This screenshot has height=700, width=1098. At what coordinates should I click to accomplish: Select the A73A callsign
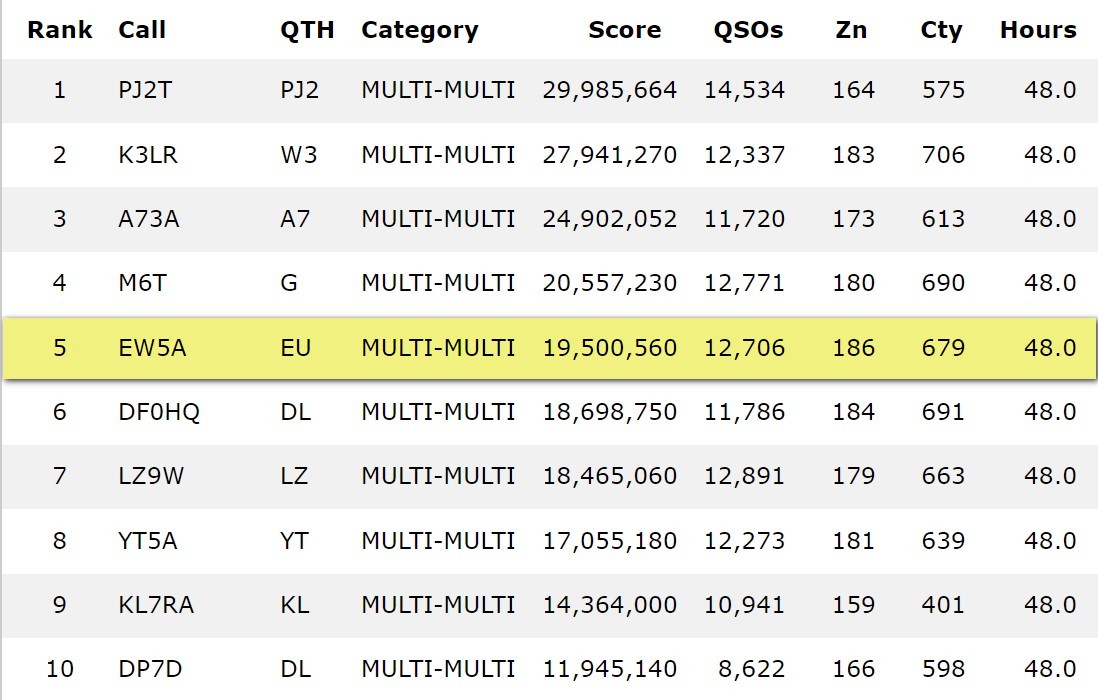148,219
